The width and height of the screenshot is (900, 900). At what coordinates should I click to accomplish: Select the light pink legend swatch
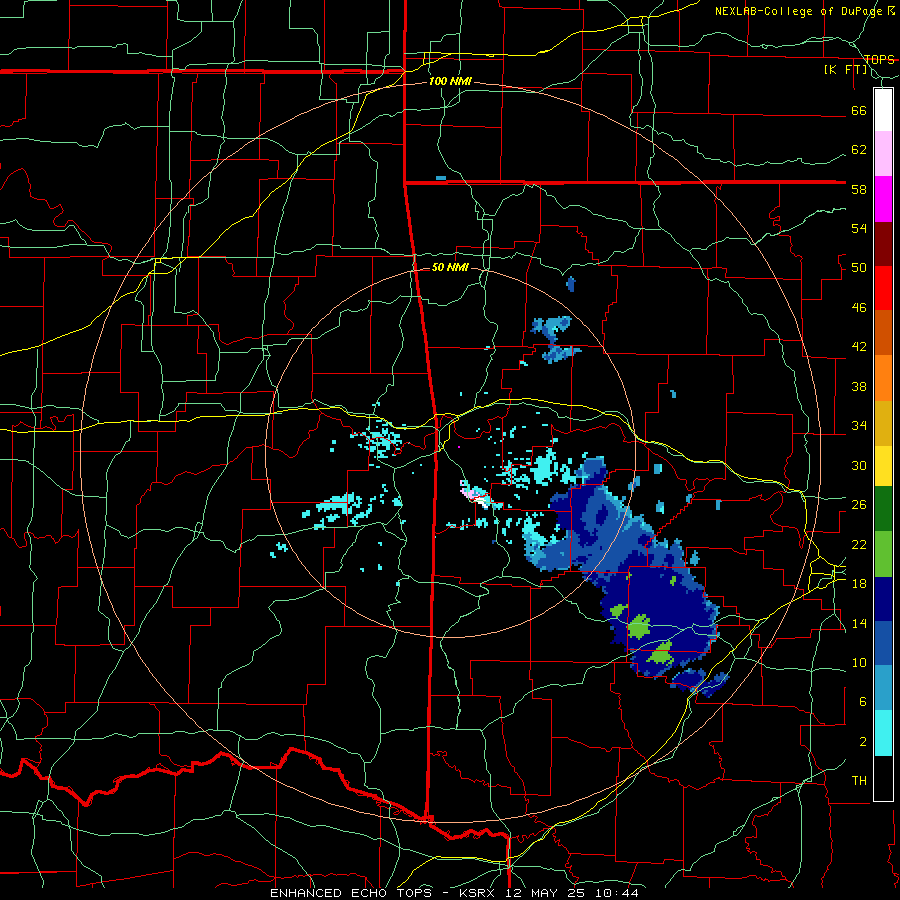coord(883,154)
